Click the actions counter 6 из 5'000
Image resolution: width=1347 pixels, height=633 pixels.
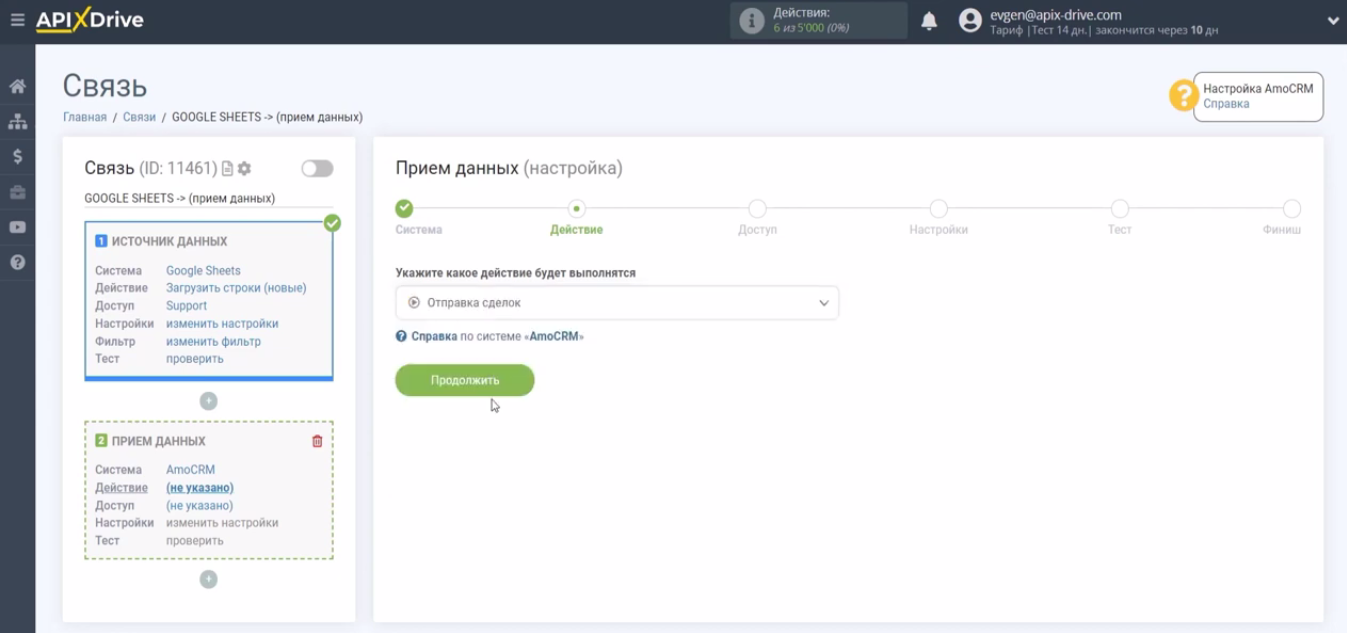(811, 28)
